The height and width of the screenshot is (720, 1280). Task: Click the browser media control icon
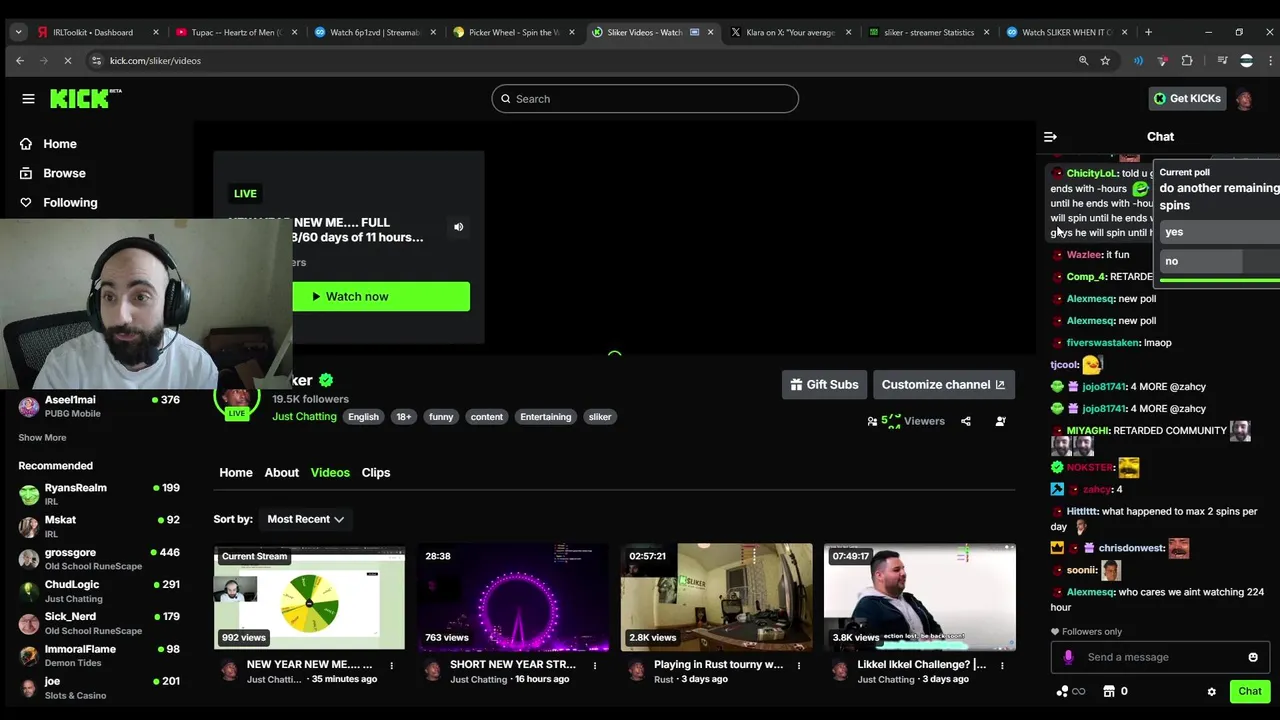pyautogui.click(x=1222, y=61)
